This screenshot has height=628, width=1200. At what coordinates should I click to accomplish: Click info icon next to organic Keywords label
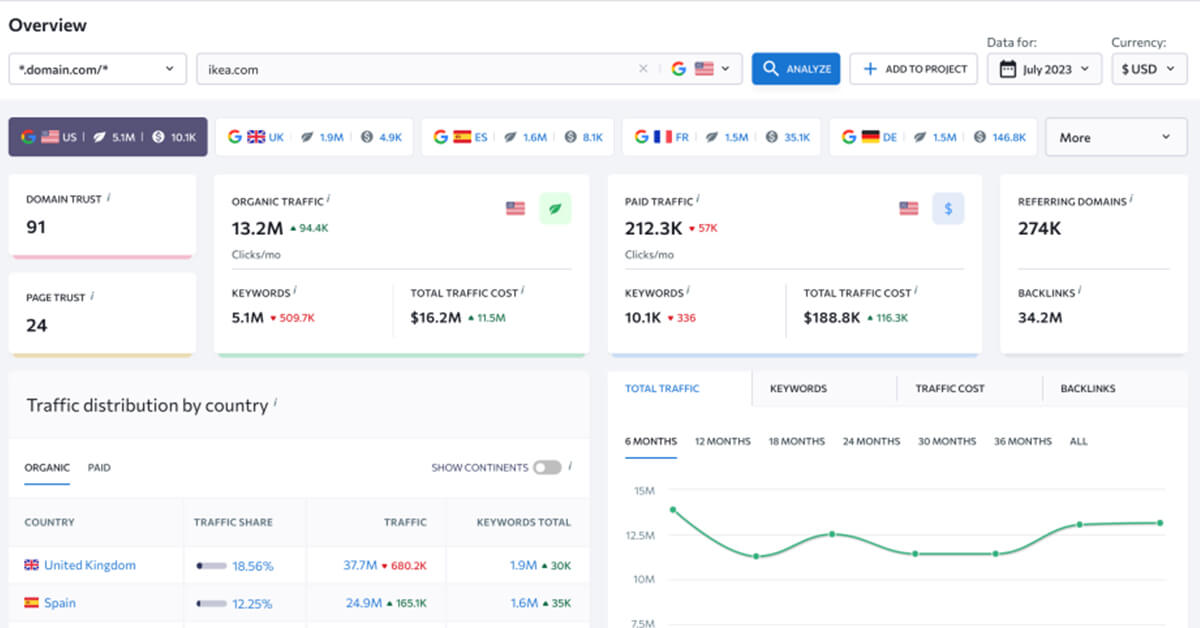pyautogui.click(x=295, y=292)
